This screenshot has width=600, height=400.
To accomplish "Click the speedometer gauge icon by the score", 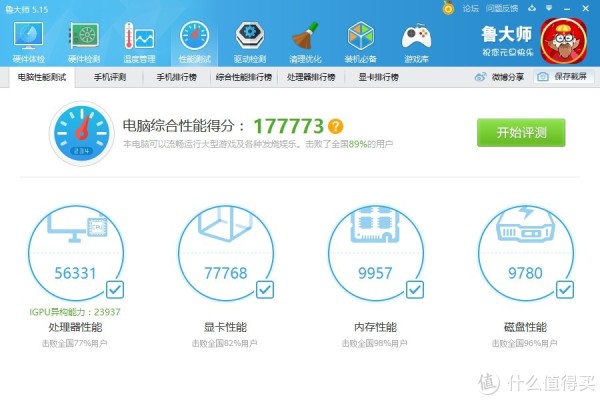I will click(82, 133).
